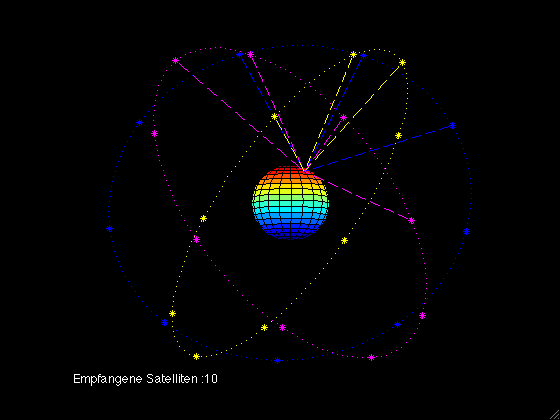Click the rainbow-colored Earth globe
Viewport: 560px width, 420px height.
290,202
